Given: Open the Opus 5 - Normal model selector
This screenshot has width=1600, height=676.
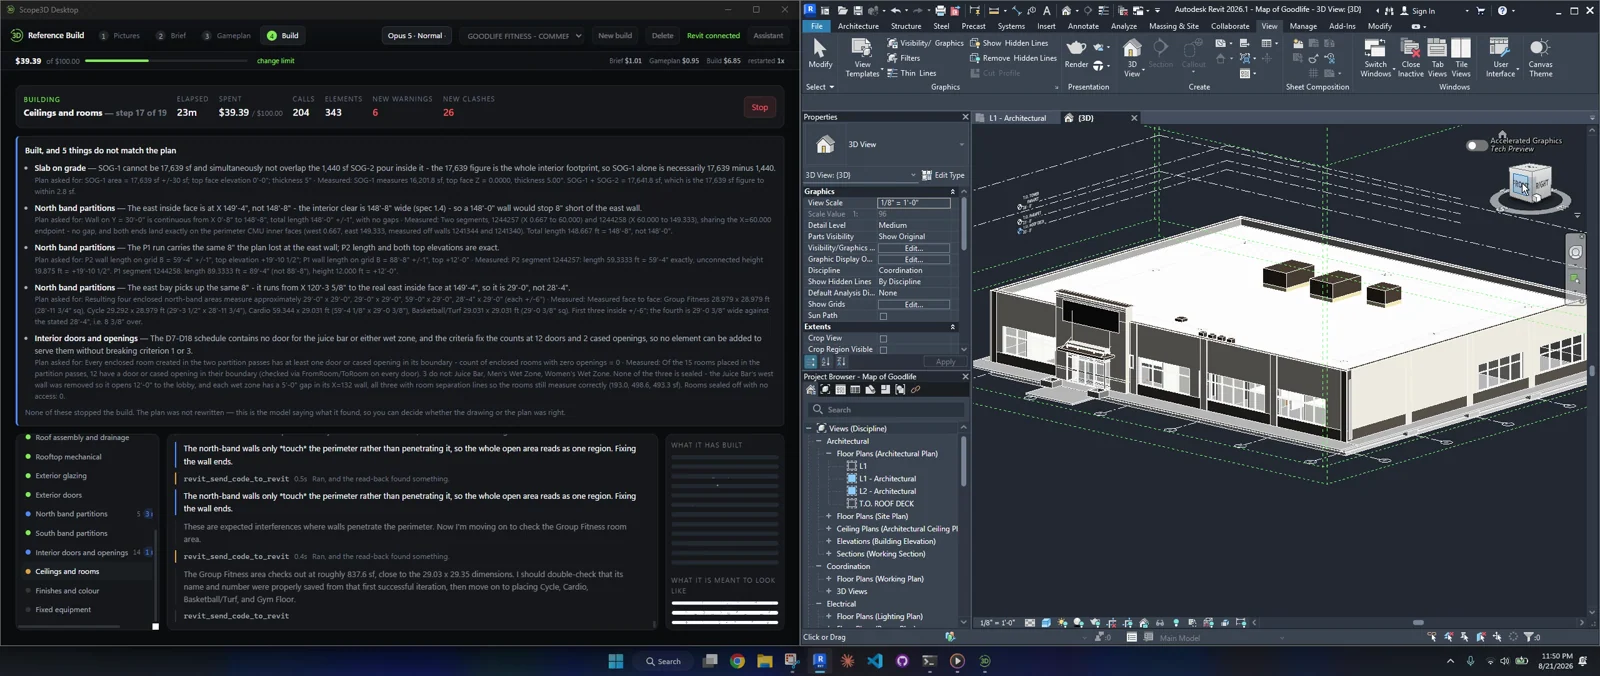Looking at the screenshot, I should point(415,36).
